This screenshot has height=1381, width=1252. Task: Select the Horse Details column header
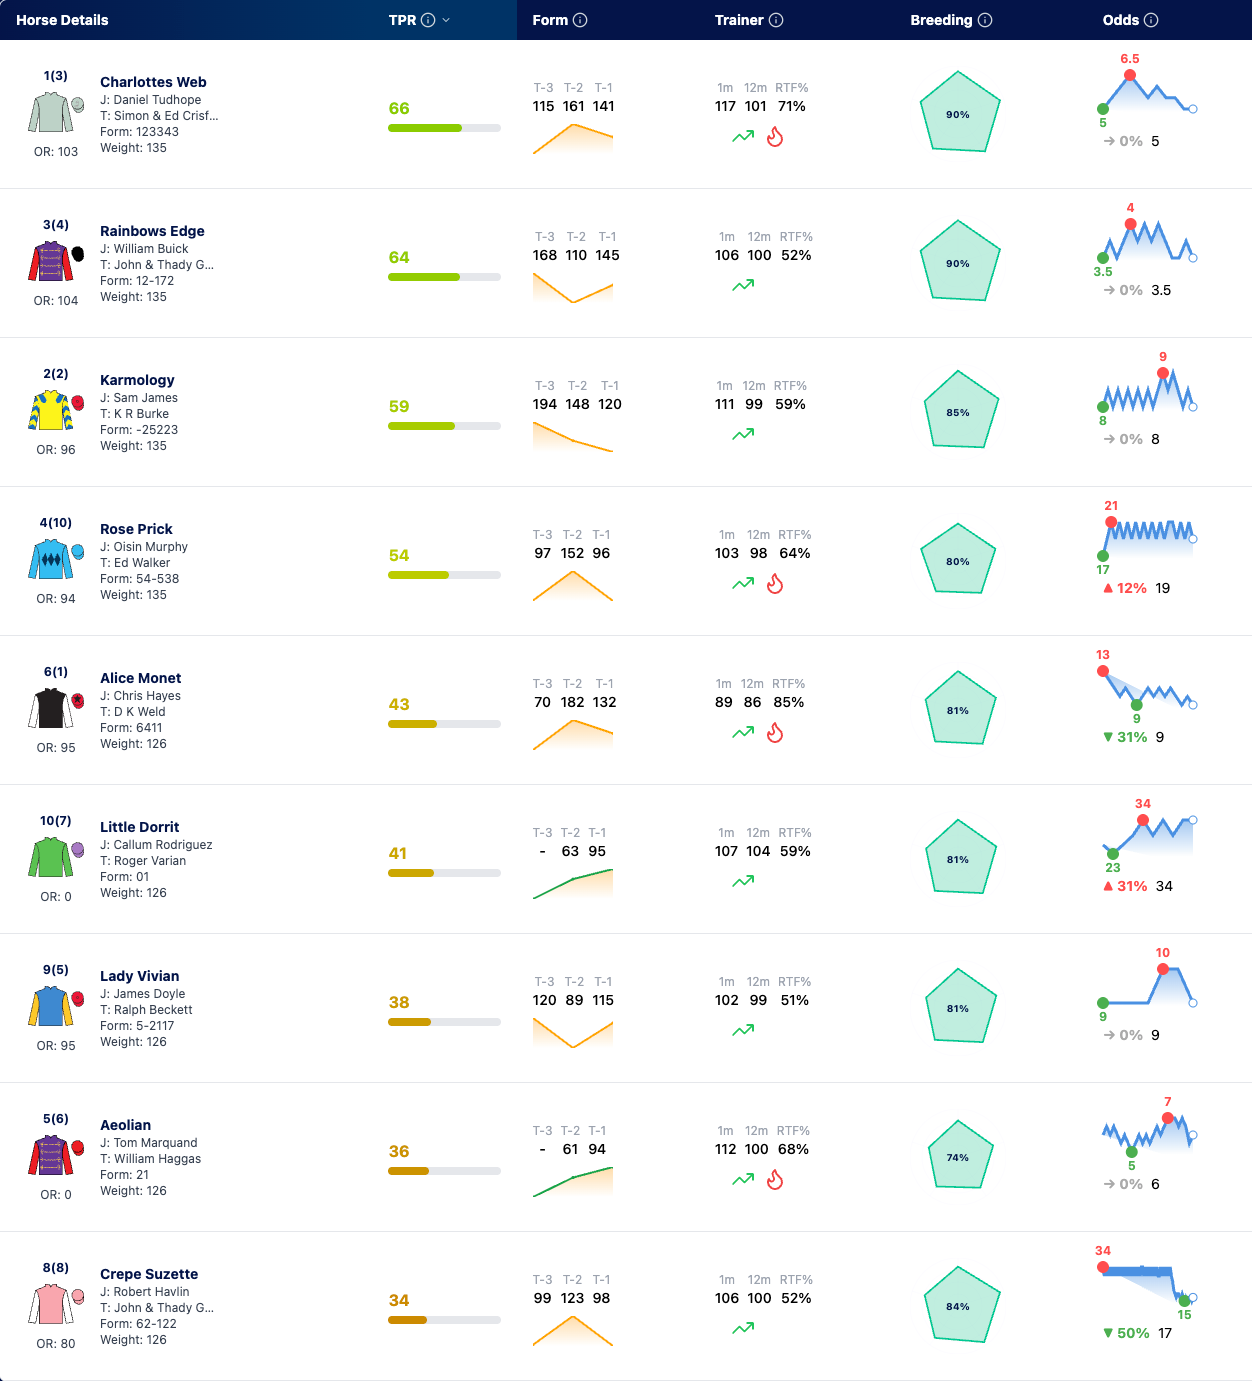pyautogui.click(x=62, y=20)
